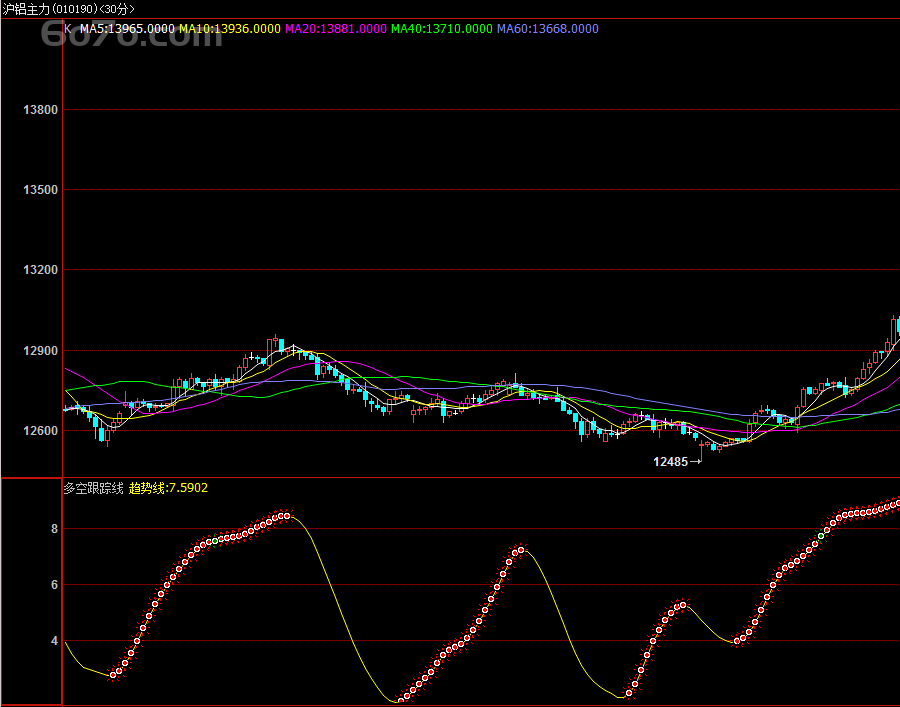Click the rightmost candlestick in the price chart
Image resolution: width=900 pixels, height=707 pixels.
tap(896, 325)
